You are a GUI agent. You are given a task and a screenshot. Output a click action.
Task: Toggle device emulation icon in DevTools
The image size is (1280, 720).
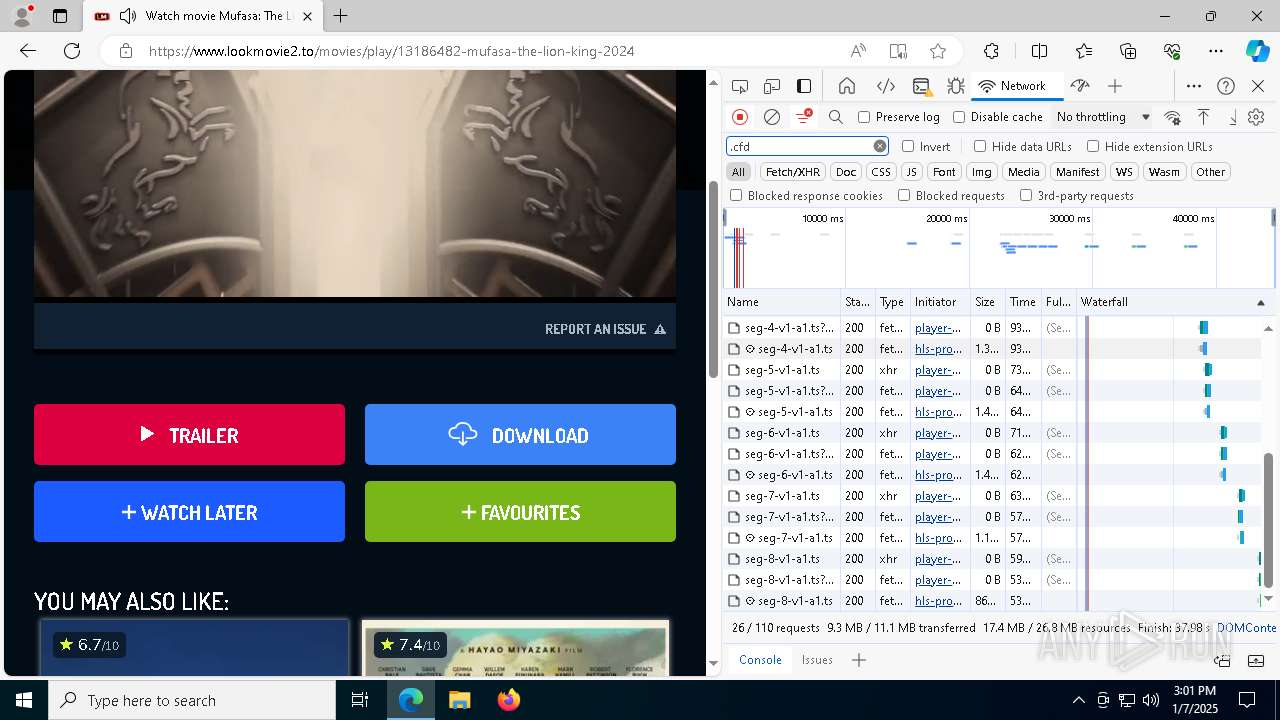(x=772, y=86)
